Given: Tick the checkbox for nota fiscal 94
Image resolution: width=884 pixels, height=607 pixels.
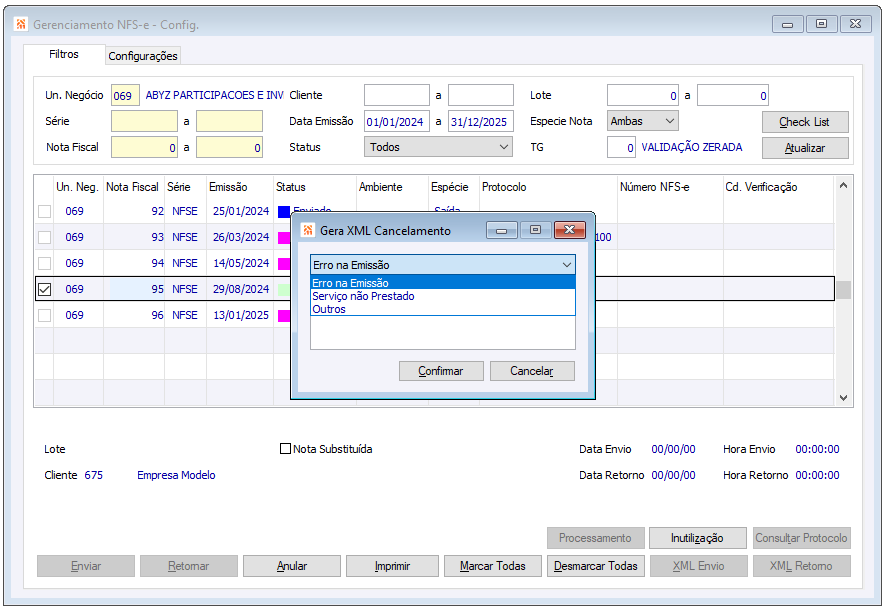Looking at the screenshot, I should point(45,263).
